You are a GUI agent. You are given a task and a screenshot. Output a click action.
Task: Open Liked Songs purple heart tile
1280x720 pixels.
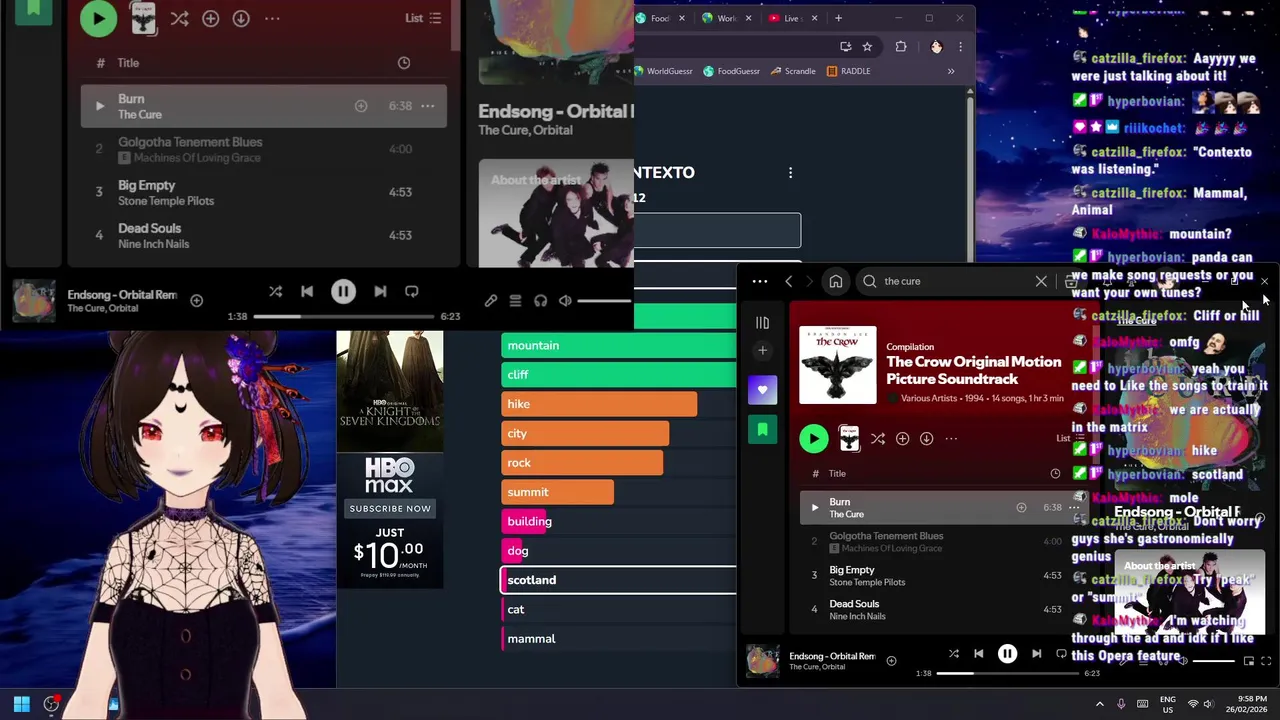[762, 390]
